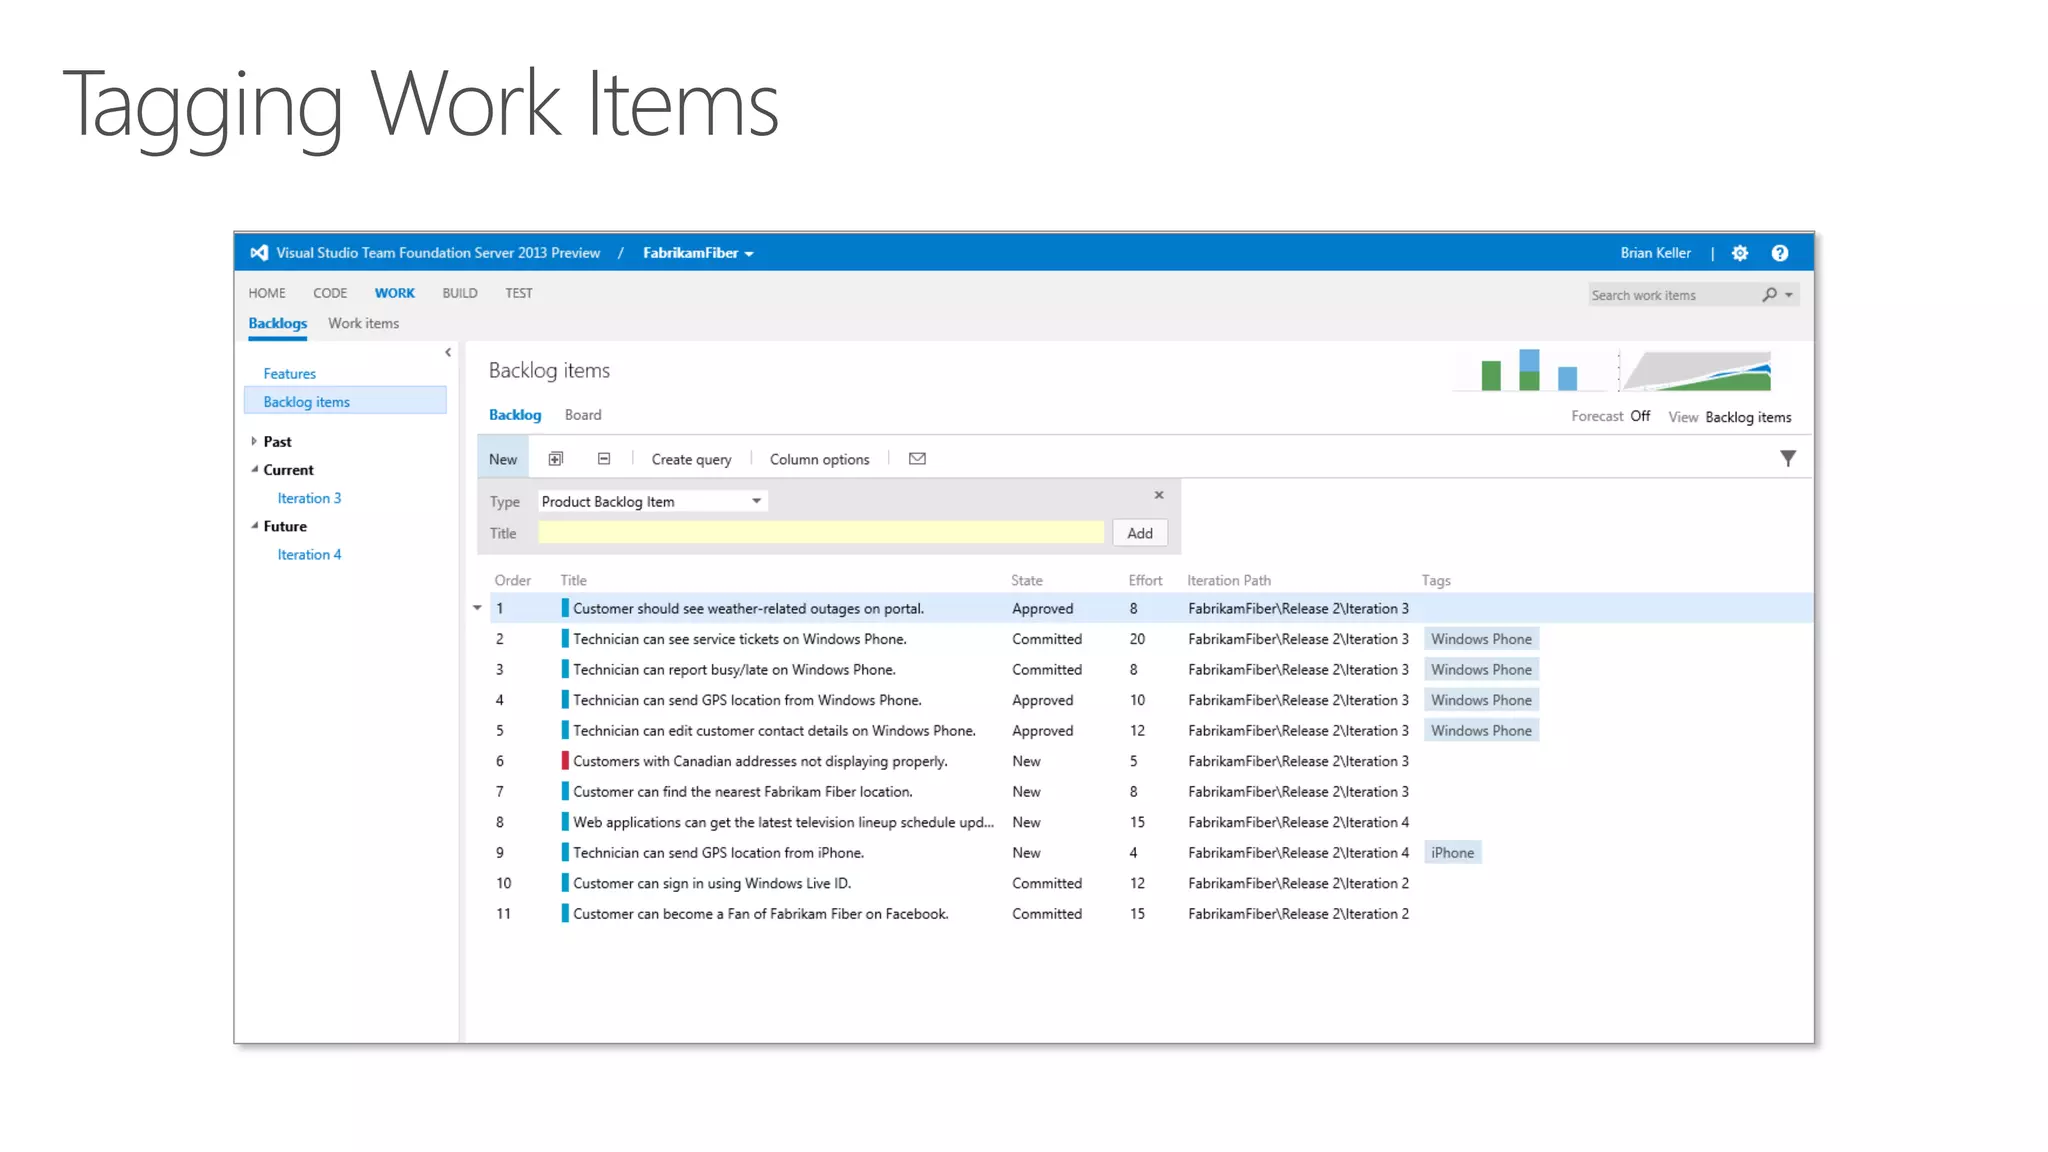Open settings via the gear icon
Viewport: 2048px width, 1152px height.
click(x=1740, y=253)
